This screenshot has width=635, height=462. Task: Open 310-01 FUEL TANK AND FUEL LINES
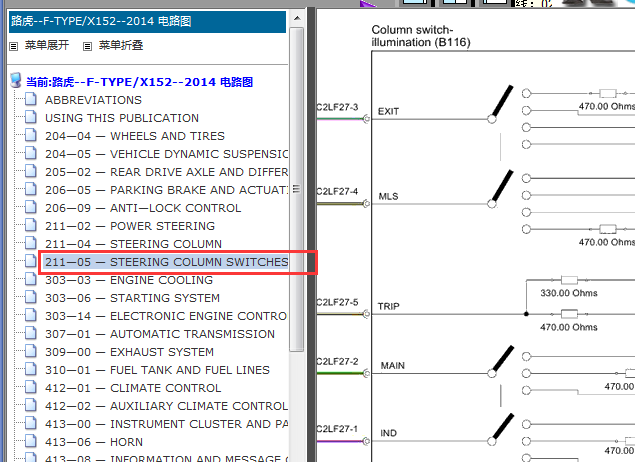click(x=157, y=370)
